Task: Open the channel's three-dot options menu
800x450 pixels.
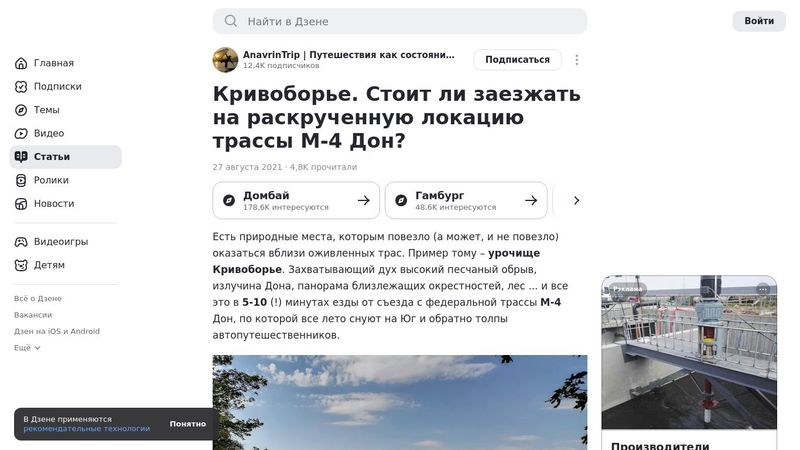Action: (x=577, y=60)
